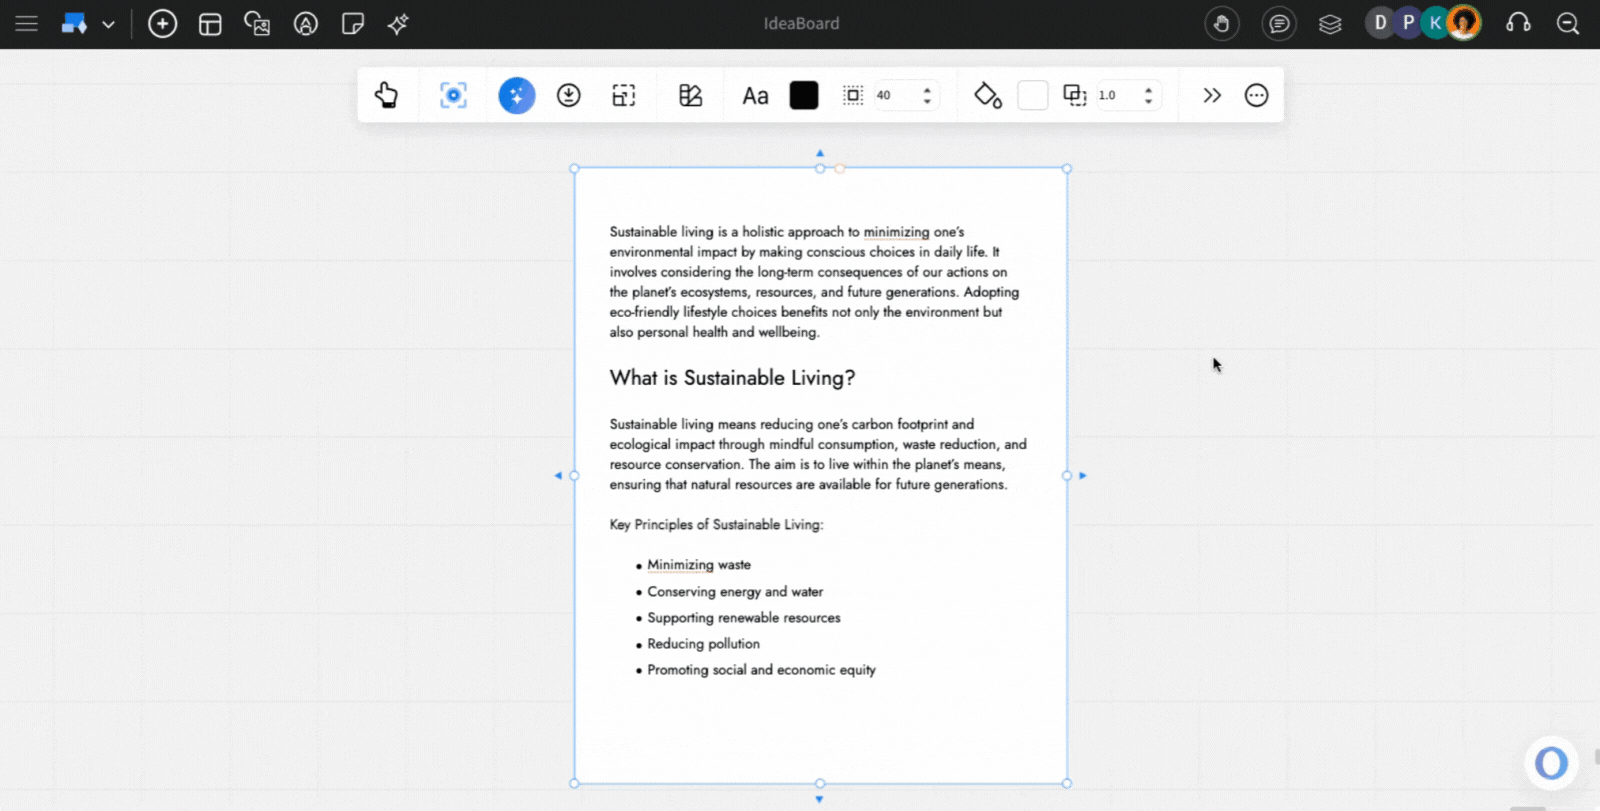Viewport: 1600px width, 811px height.
Task: Click the IdeaBoard title
Action: (801, 23)
